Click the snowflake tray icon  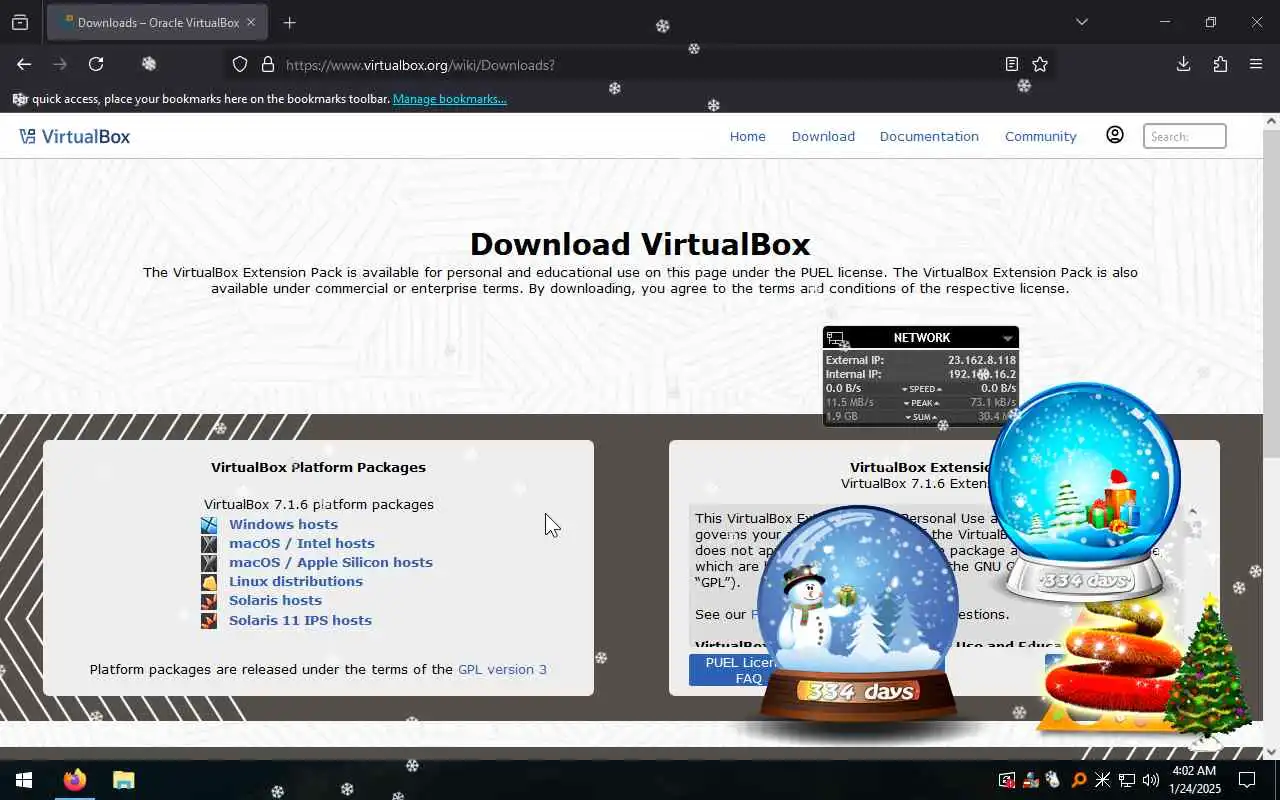click(1102, 780)
